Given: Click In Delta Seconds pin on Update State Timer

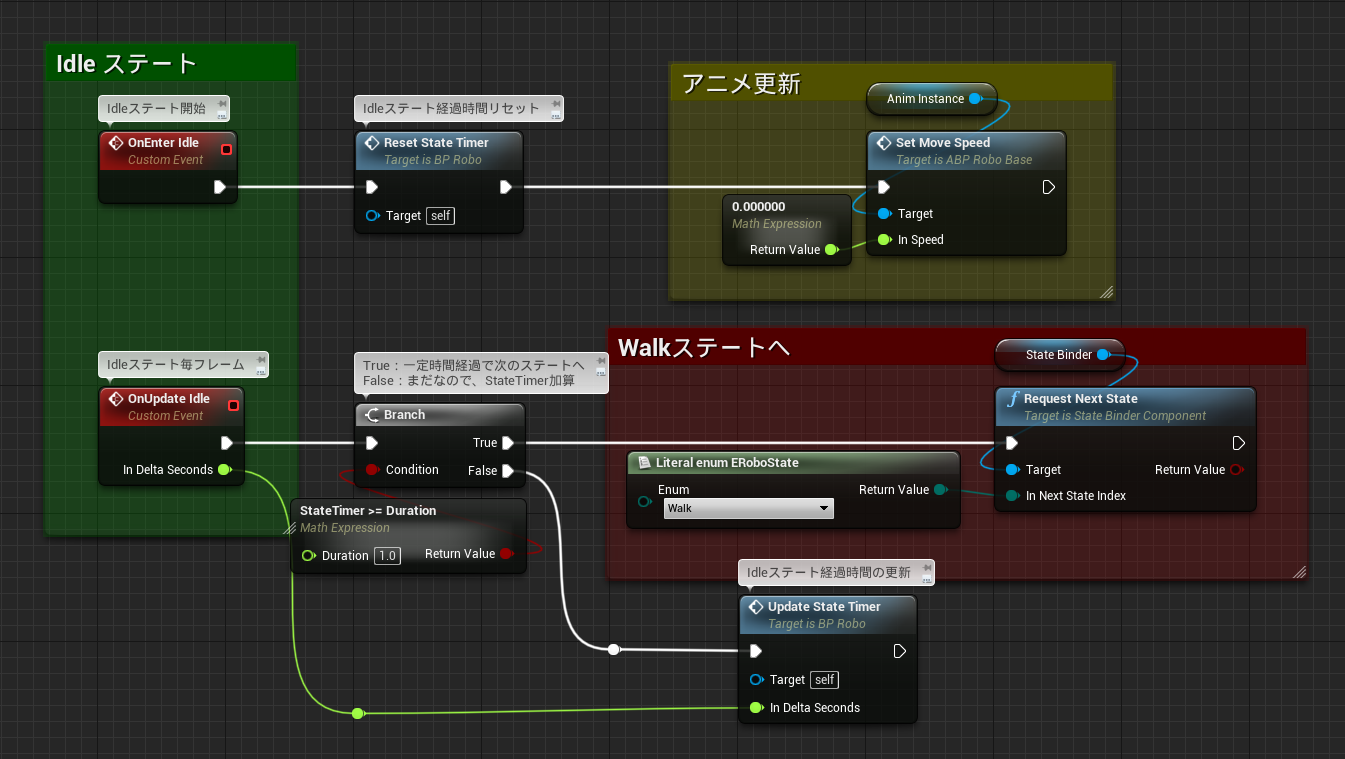Looking at the screenshot, I should pyautogui.click(x=756, y=708).
